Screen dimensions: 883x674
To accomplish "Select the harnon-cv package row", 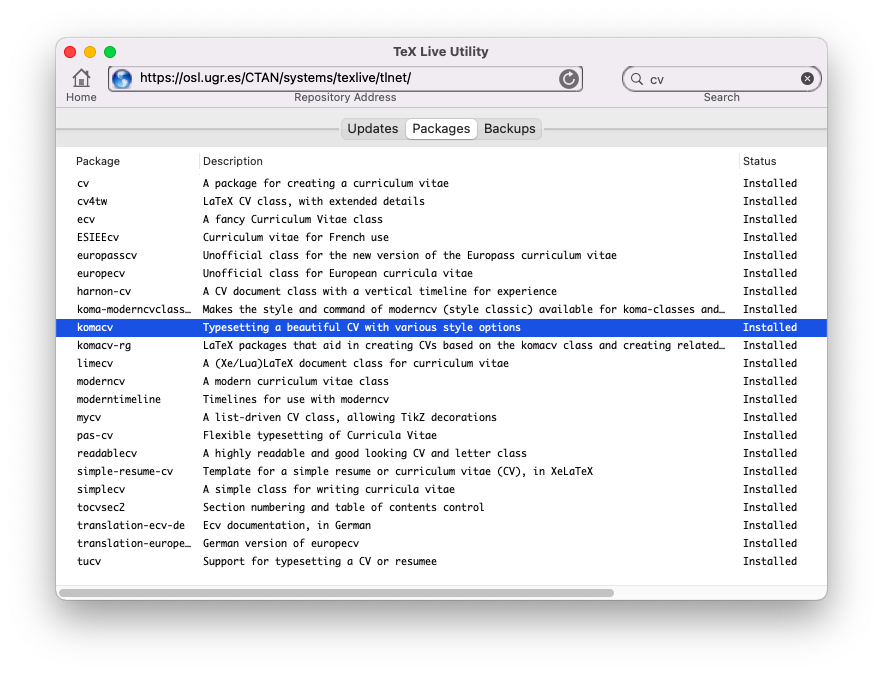I will pos(442,292).
